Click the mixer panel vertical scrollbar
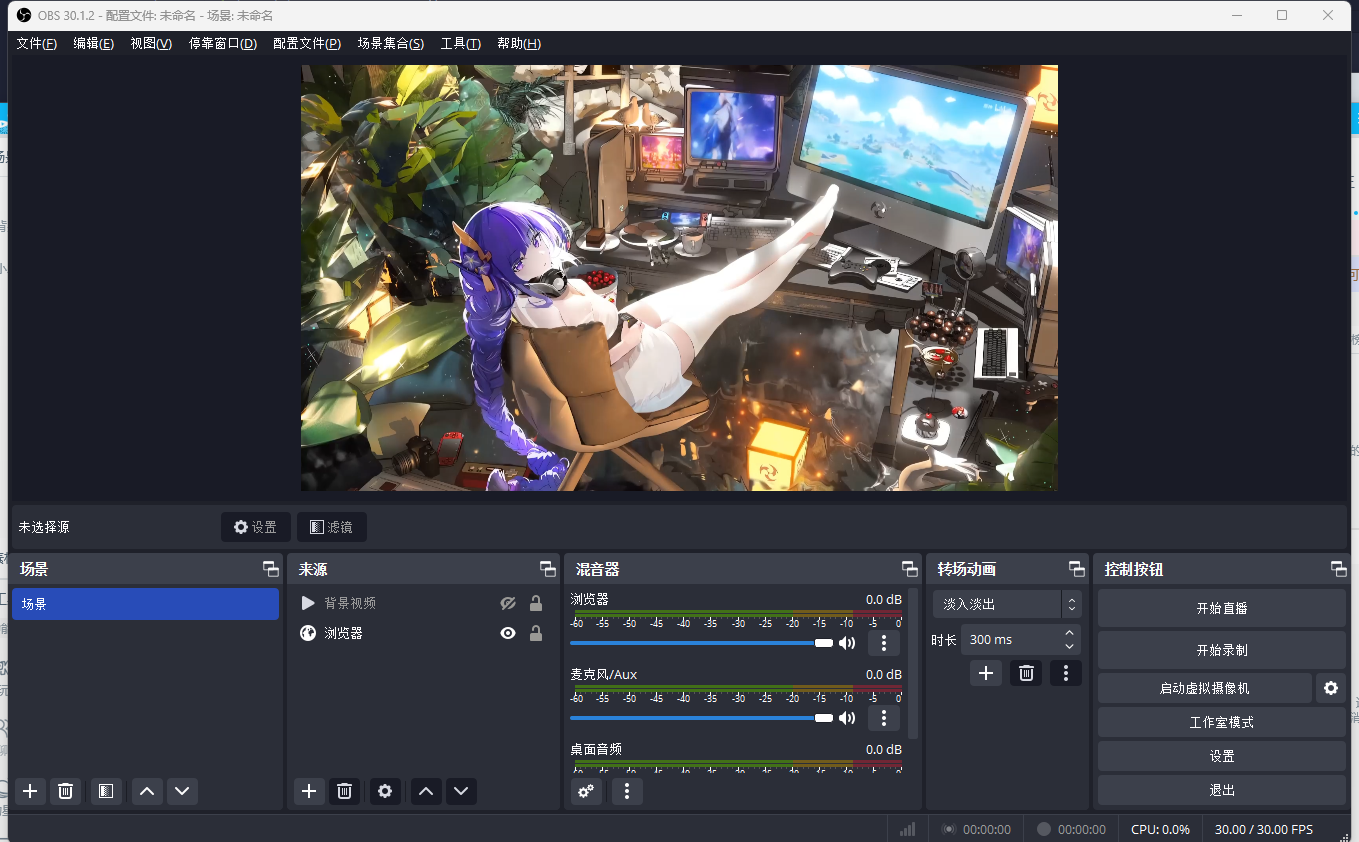Screen dimensions: 1359x842 pos(913,665)
